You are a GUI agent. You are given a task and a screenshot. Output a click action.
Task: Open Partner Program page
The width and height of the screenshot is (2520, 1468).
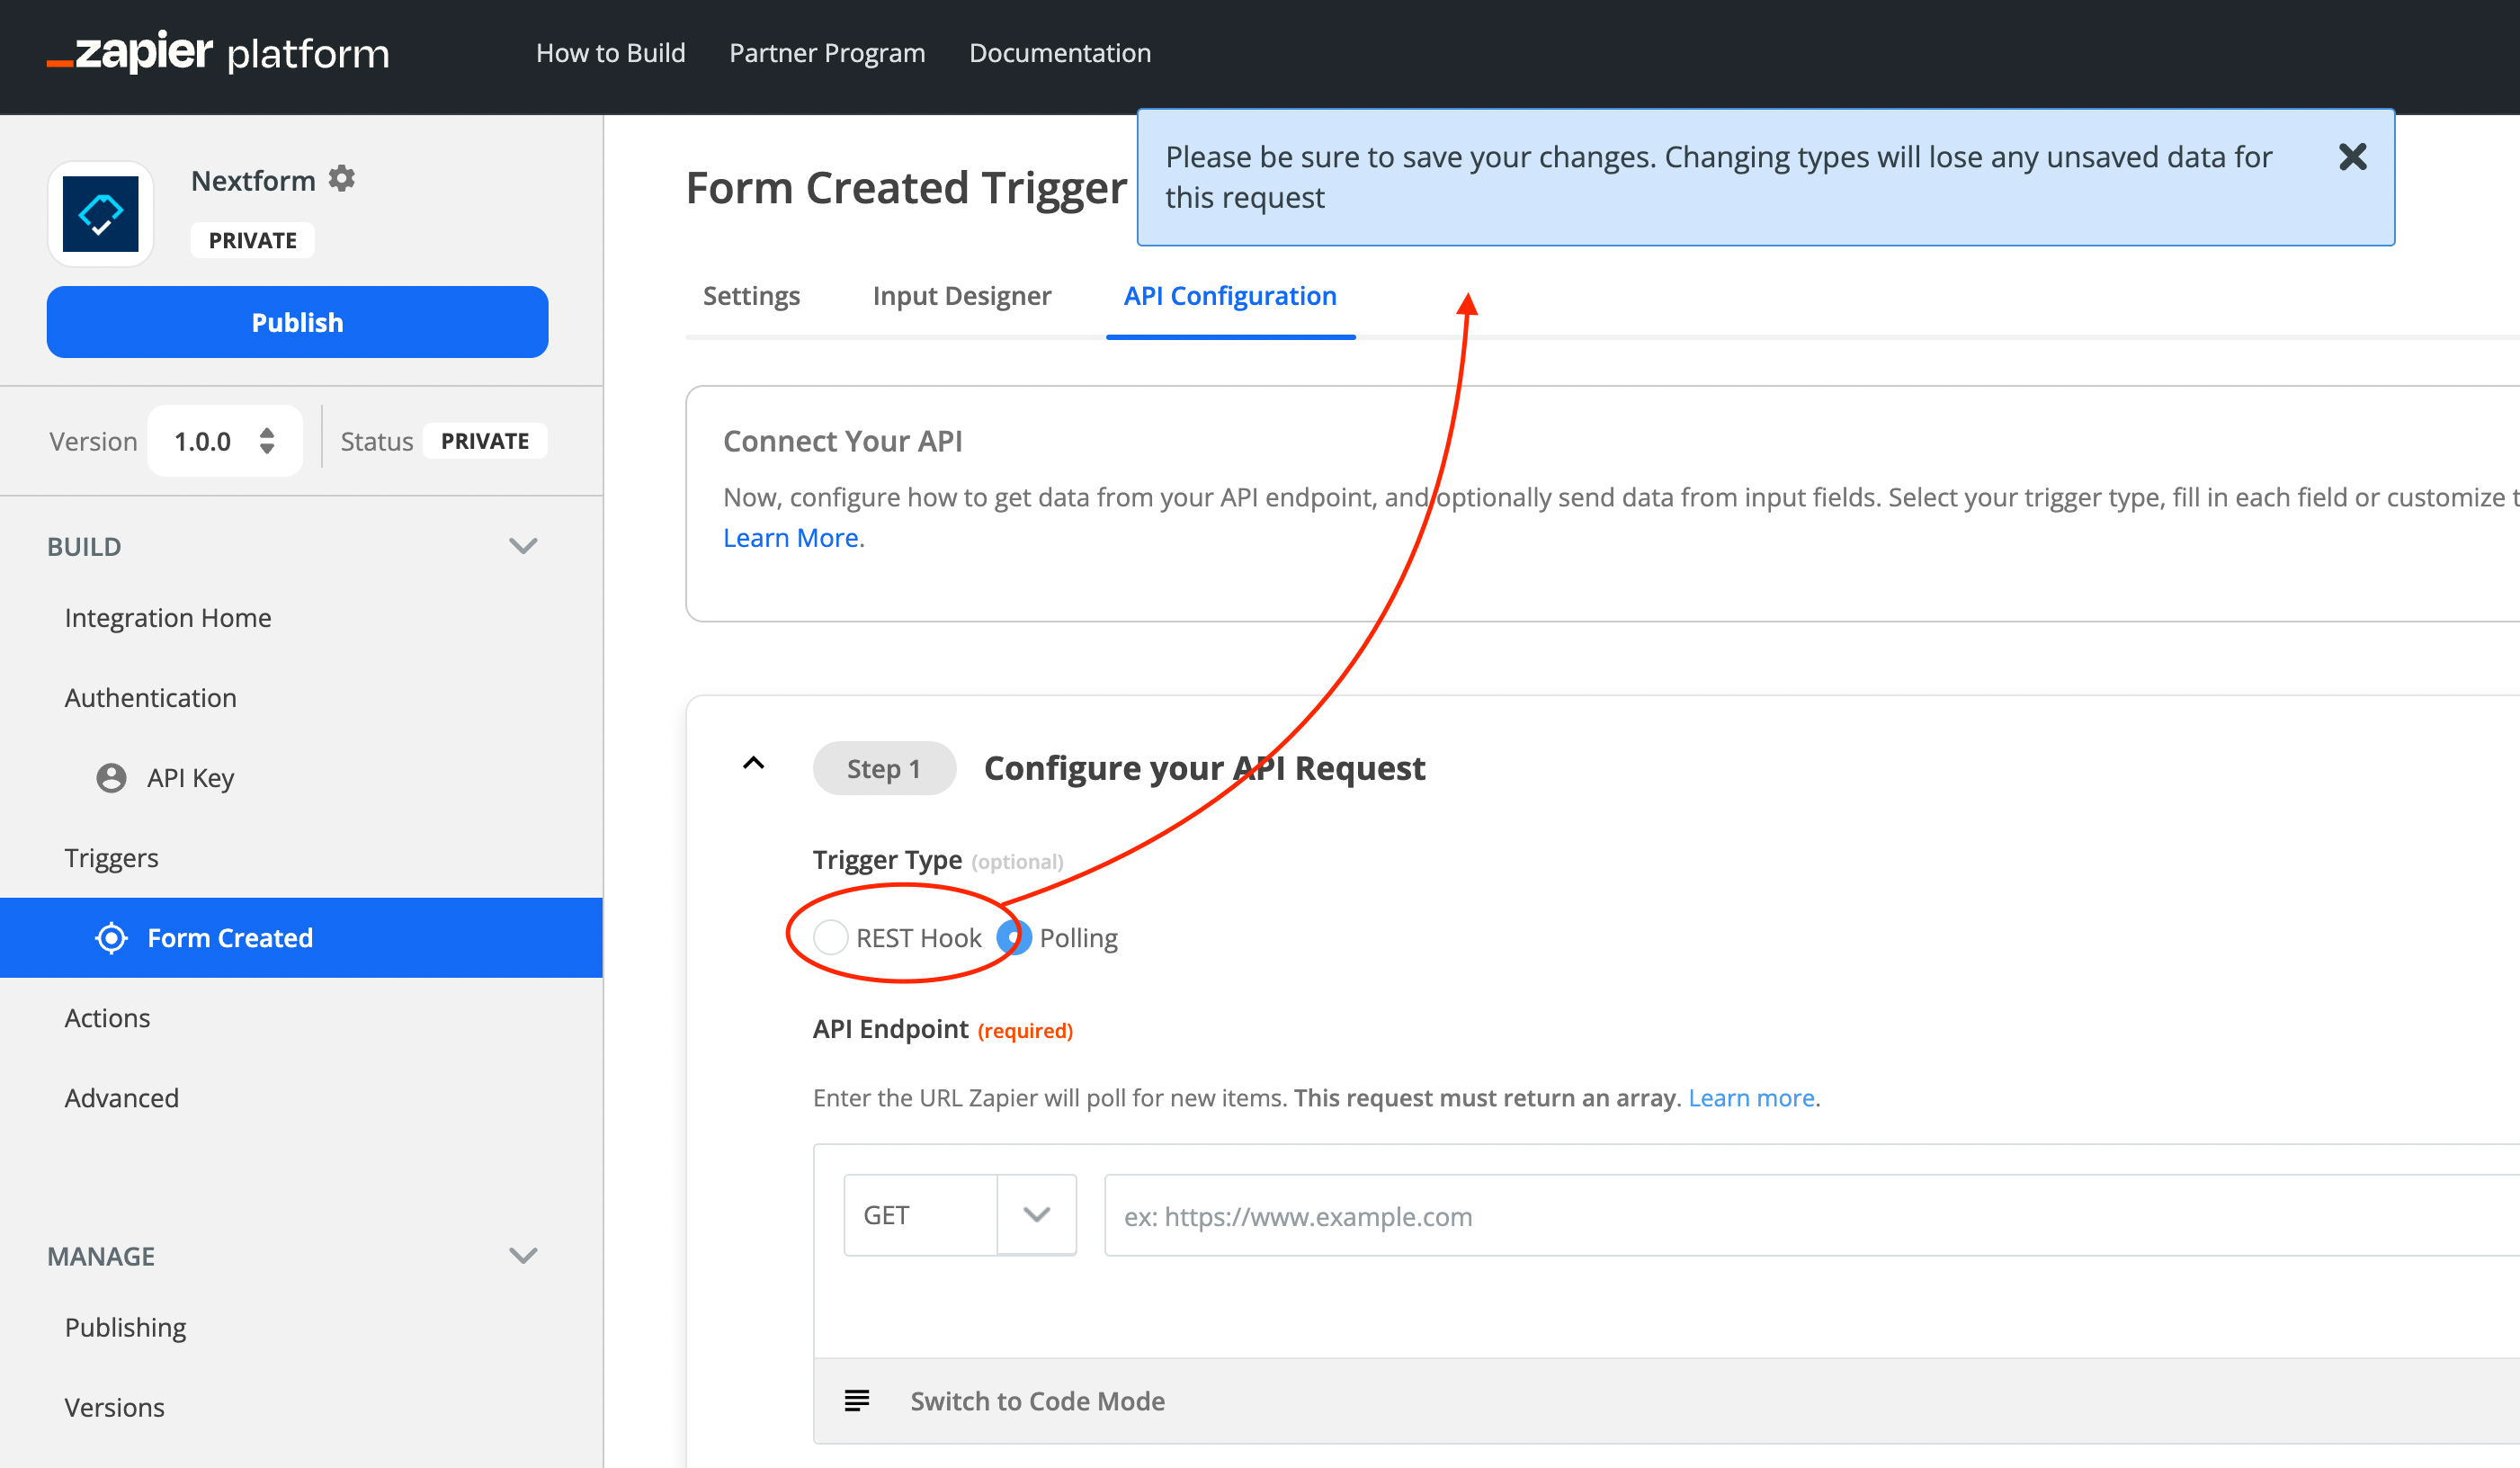coord(827,52)
